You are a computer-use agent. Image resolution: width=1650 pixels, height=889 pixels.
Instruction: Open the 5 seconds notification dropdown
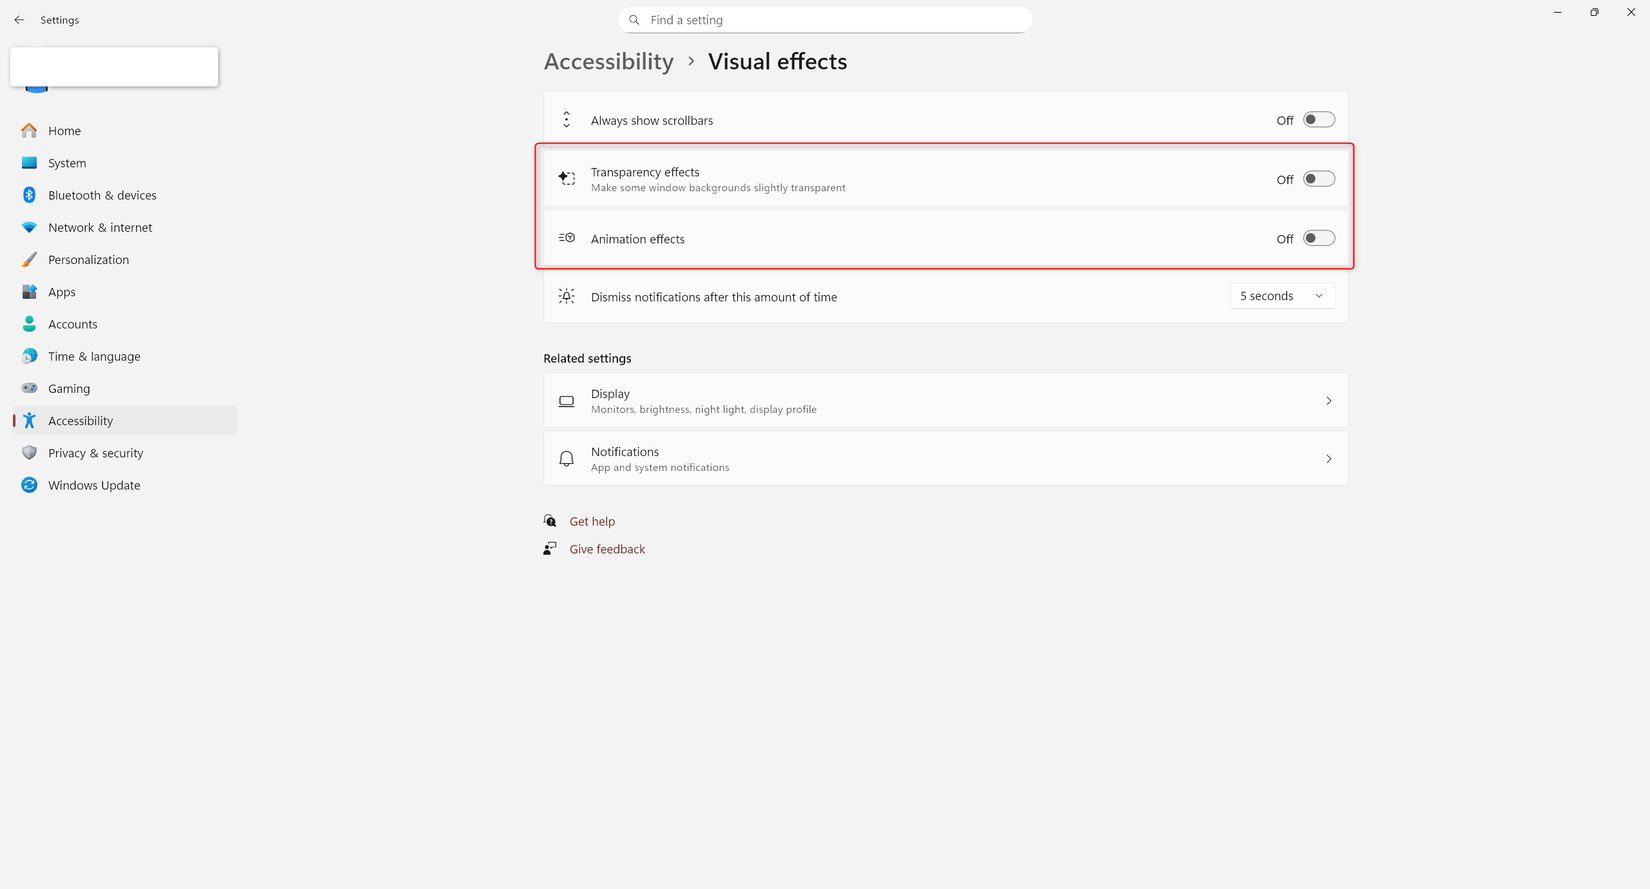click(x=1281, y=296)
